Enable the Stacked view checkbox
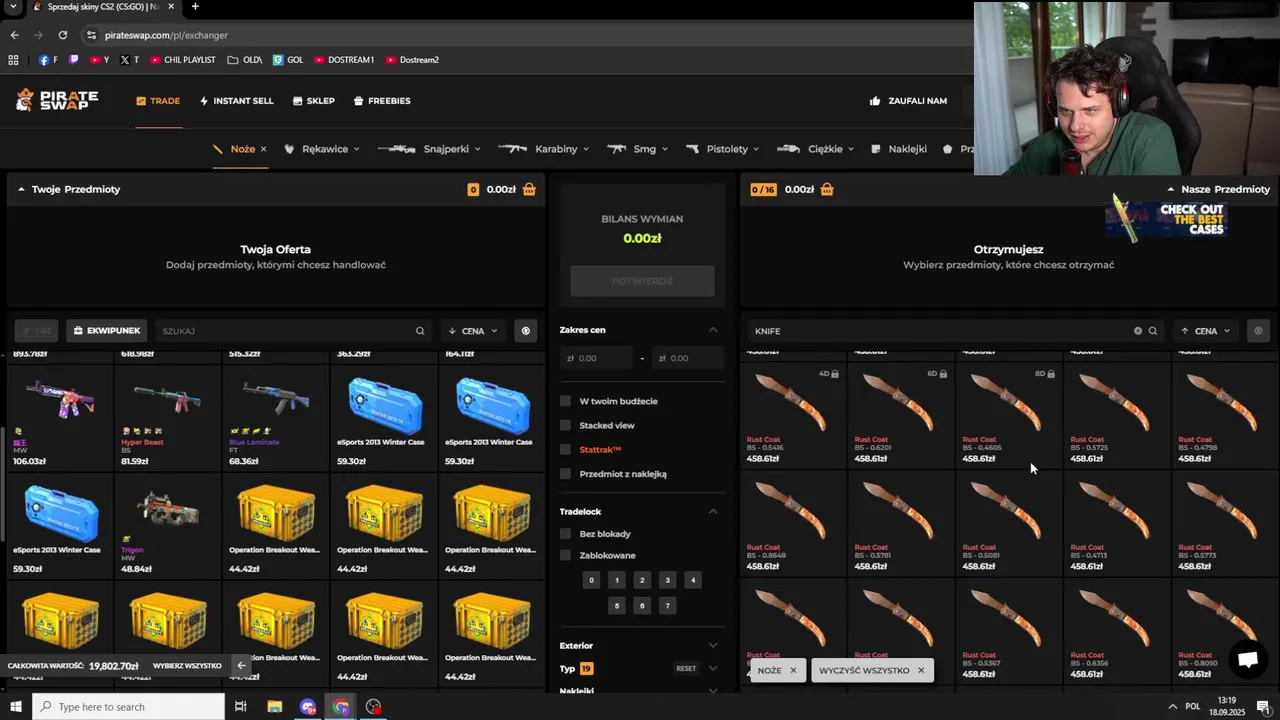The image size is (1280, 720). click(x=565, y=425)
